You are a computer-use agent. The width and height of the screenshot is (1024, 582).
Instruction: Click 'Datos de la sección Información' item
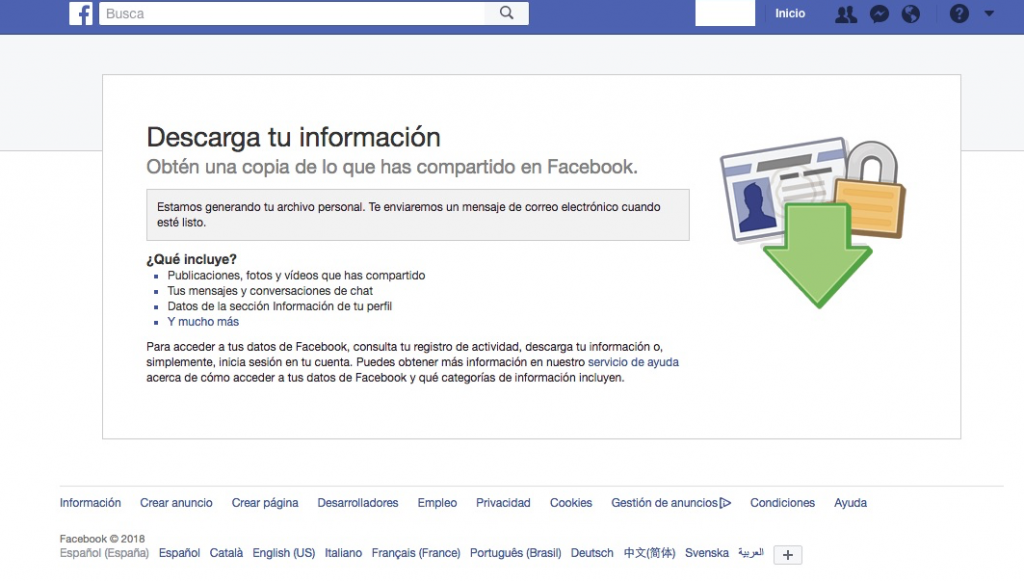click(x=280, y=306)
